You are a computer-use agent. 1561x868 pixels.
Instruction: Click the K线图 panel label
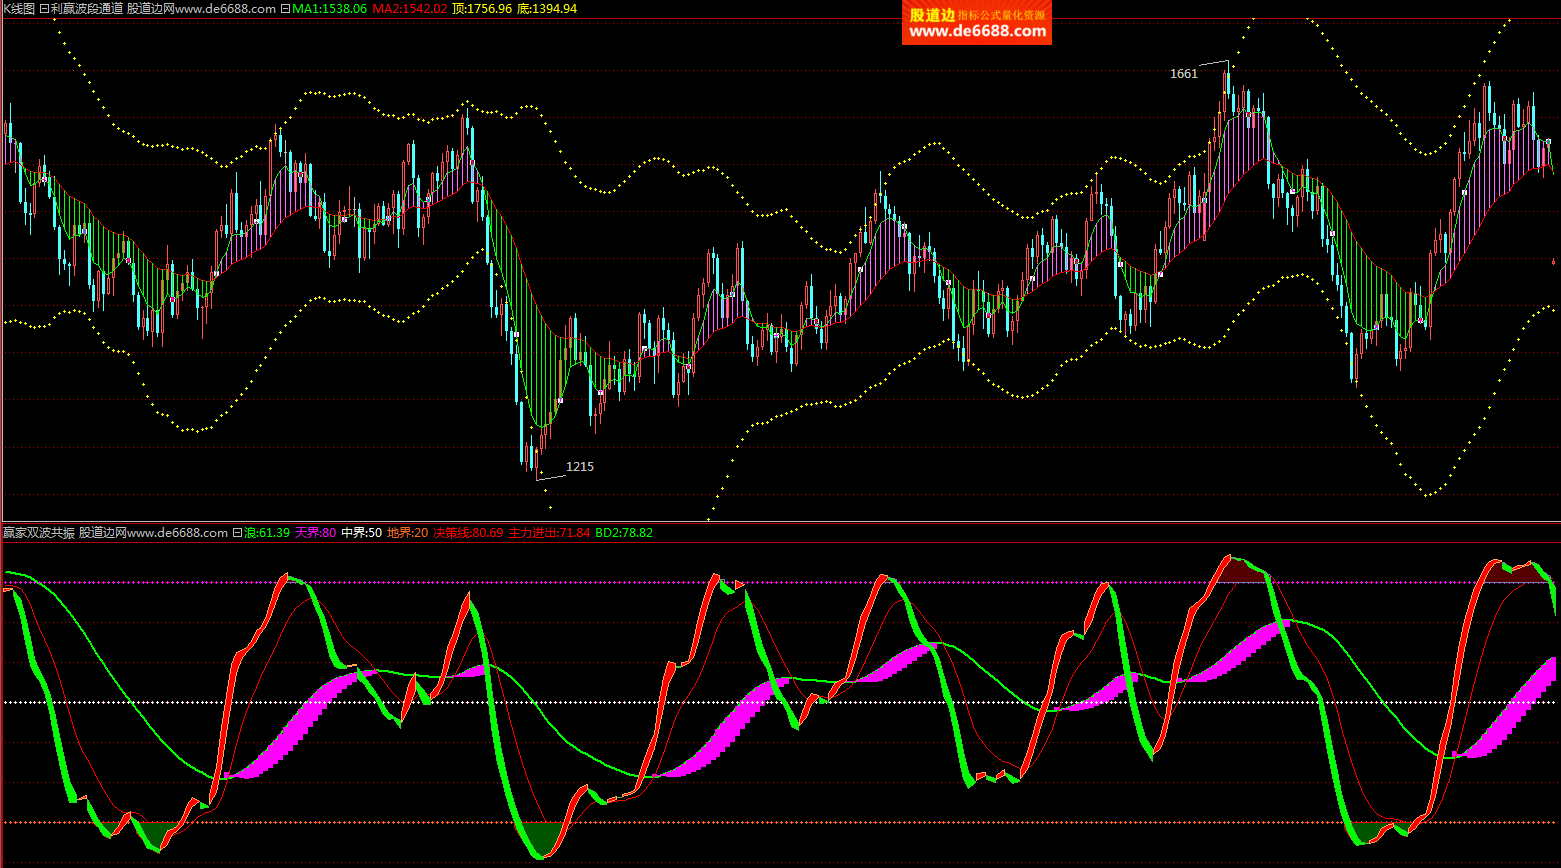(x=18, y=9)
